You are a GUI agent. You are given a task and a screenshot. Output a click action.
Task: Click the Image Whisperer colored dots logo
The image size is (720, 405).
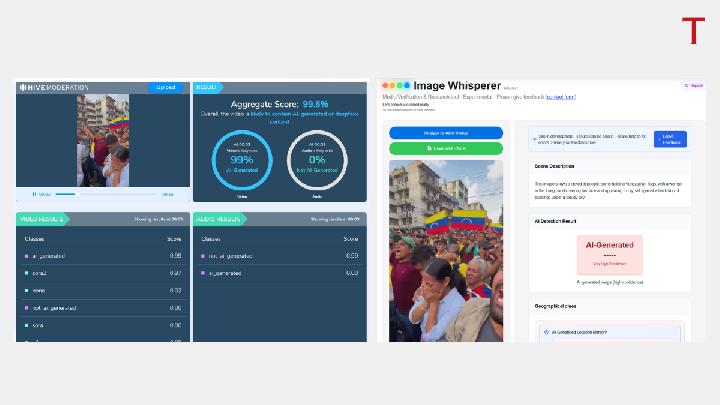click(396, 86)
